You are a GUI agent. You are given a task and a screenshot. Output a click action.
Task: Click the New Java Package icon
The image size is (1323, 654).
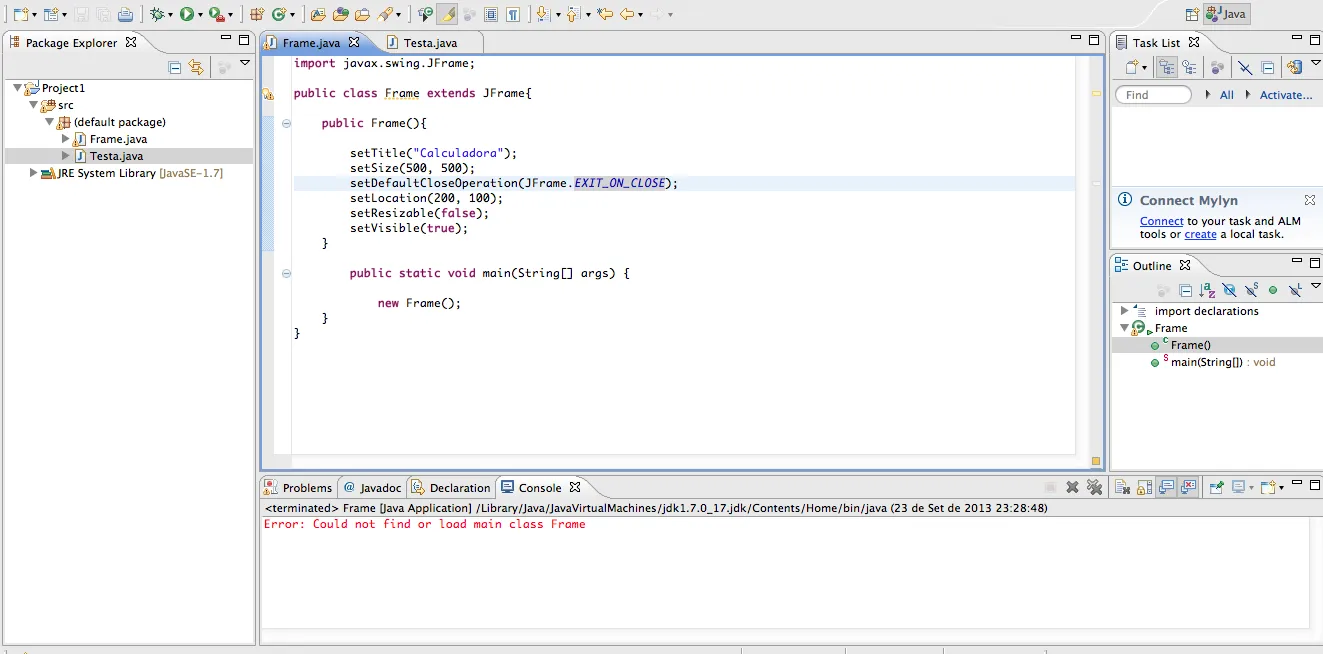256,14
